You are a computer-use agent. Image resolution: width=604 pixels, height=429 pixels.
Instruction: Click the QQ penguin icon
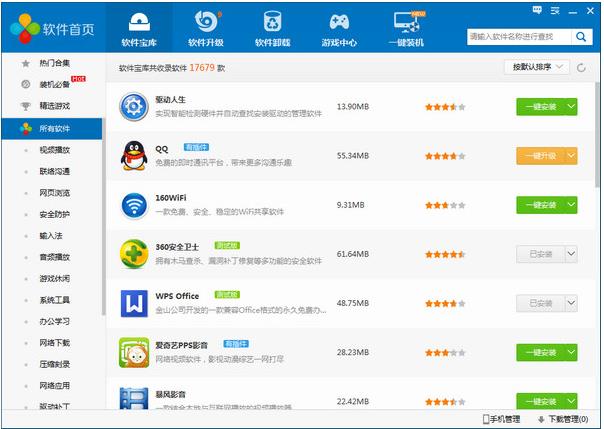(134, 156)
